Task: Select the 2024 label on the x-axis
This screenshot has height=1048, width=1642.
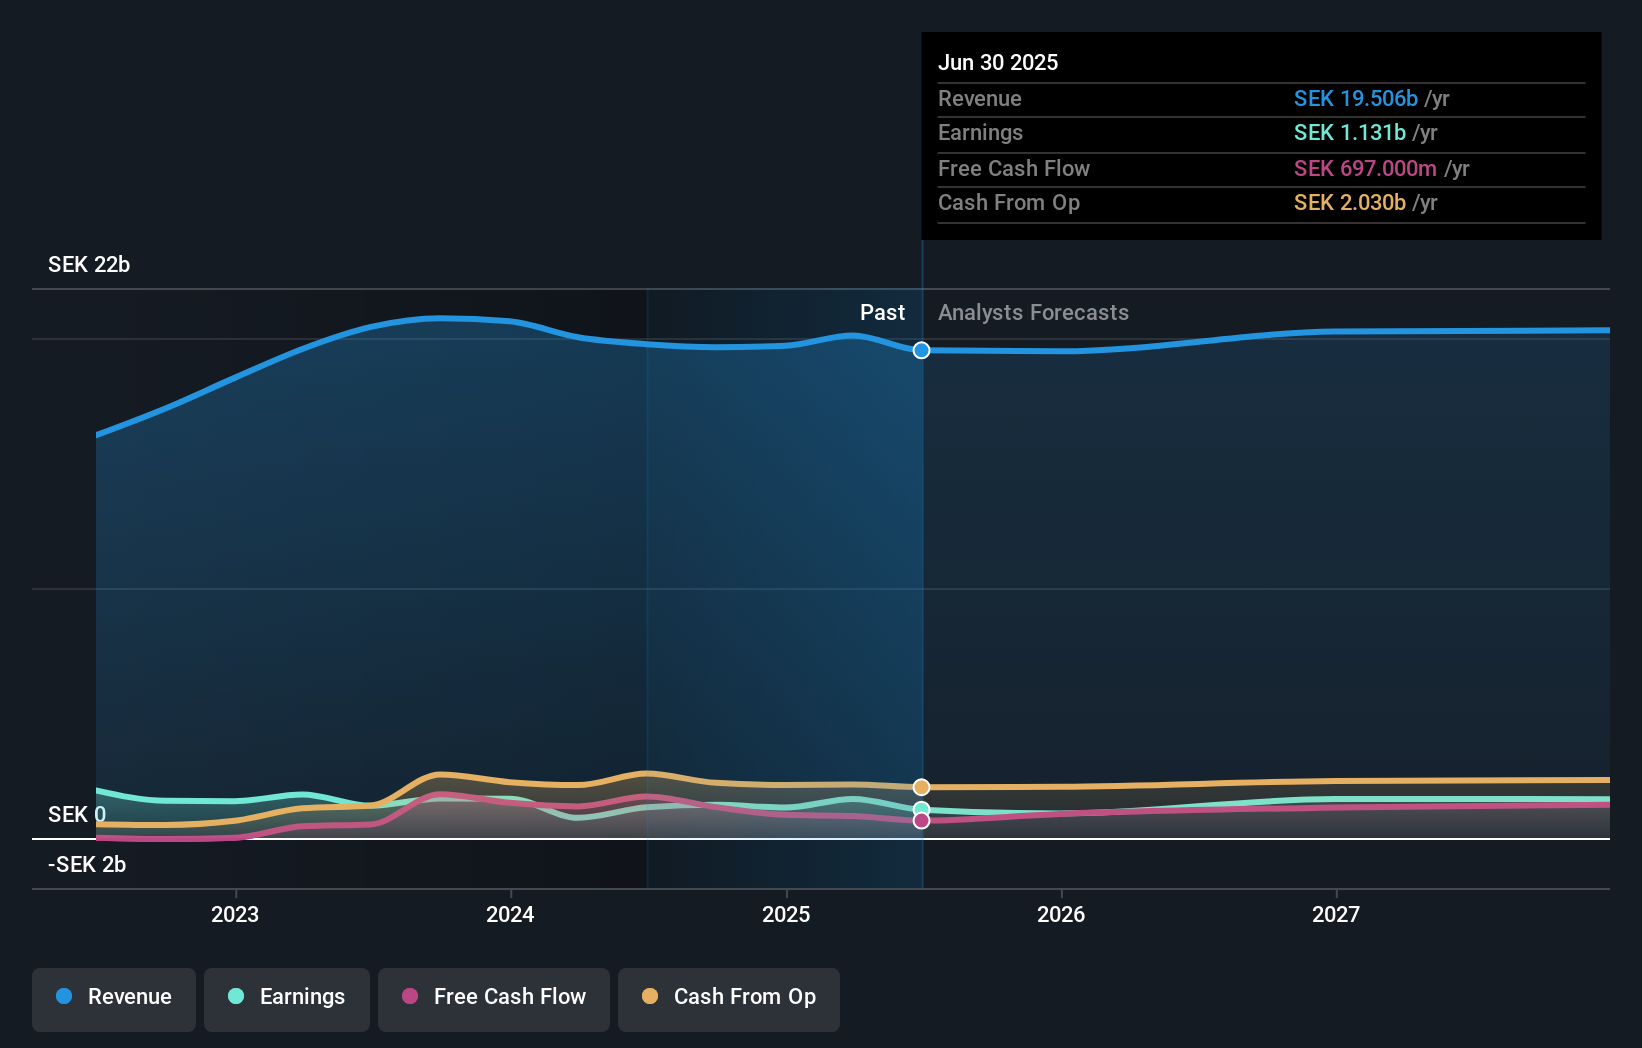Action: pos(510,913)
